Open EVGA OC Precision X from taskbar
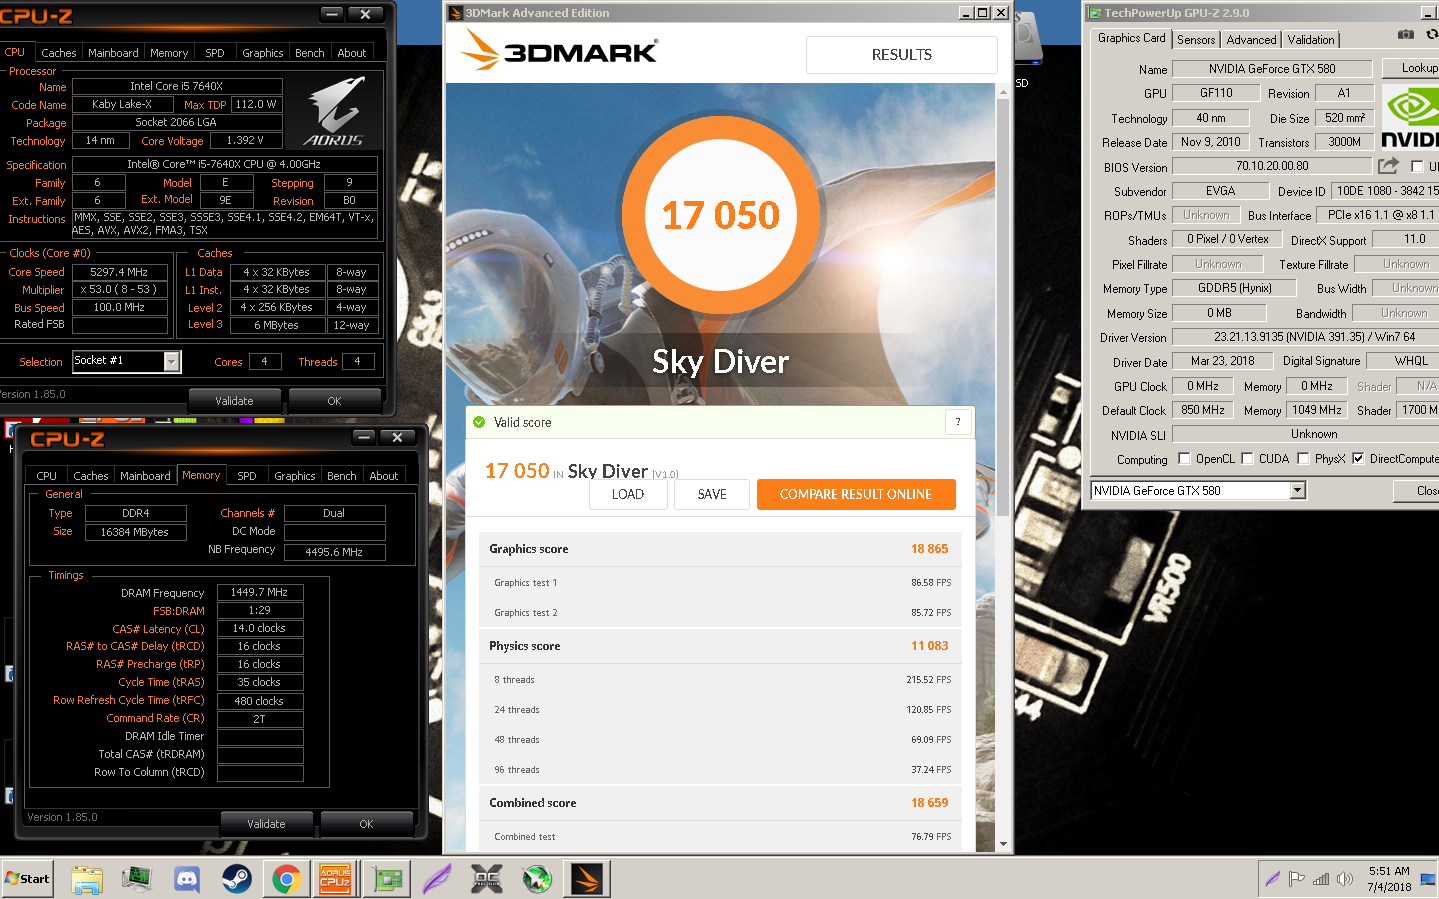The image size is (1439, 899). 487,879
